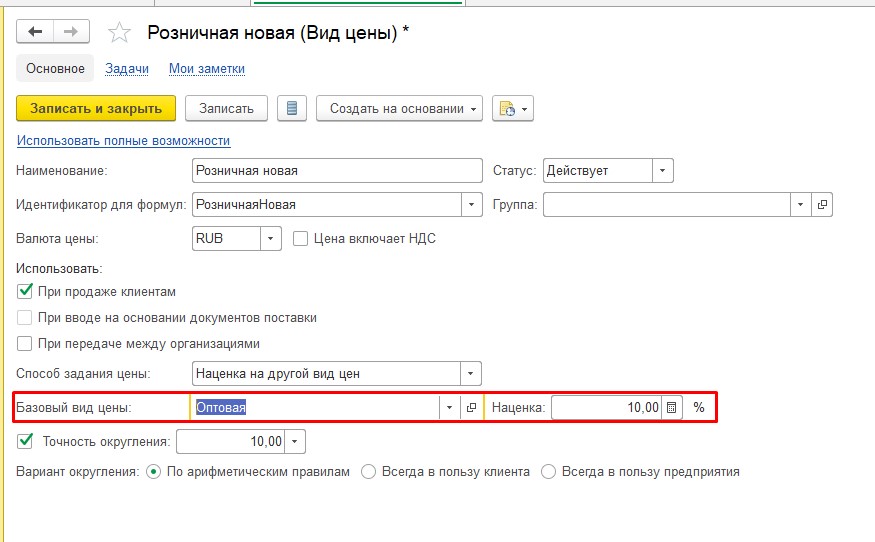Screen dimensions: 875x542
Task: Click the Базовый вид цены Оптовая field
Action: tap(315, 407)
